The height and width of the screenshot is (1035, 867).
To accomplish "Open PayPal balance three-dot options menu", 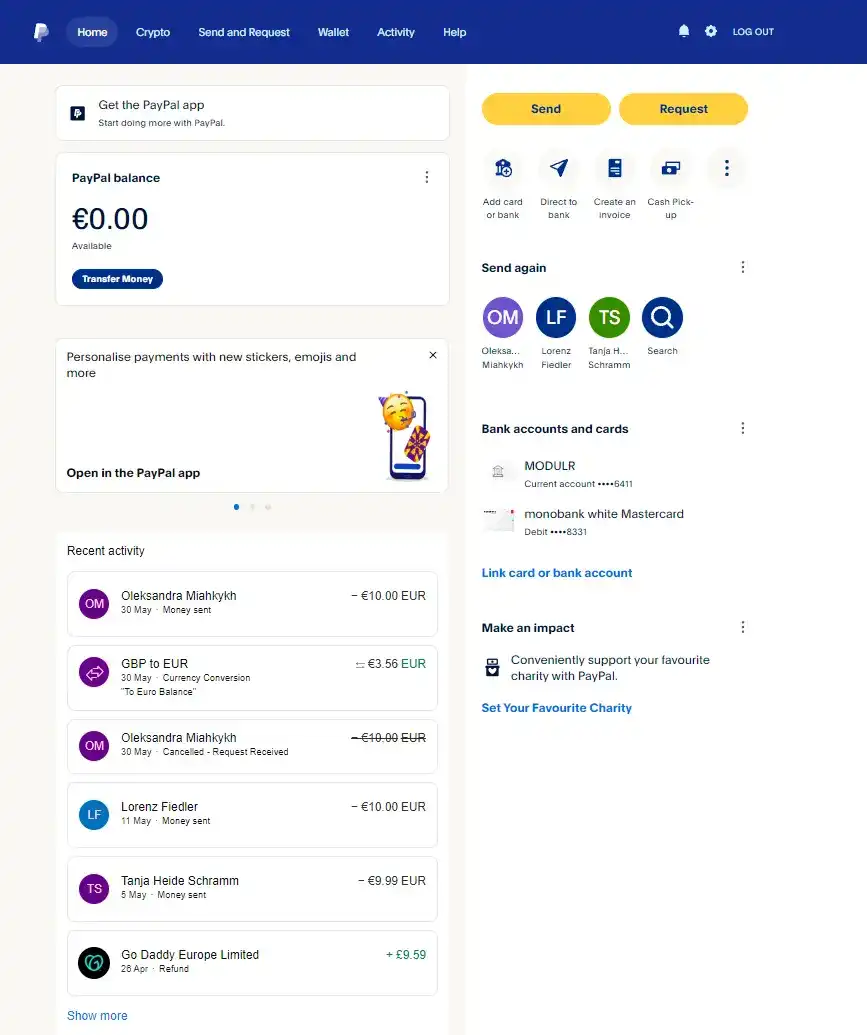I will click(427, 177).
